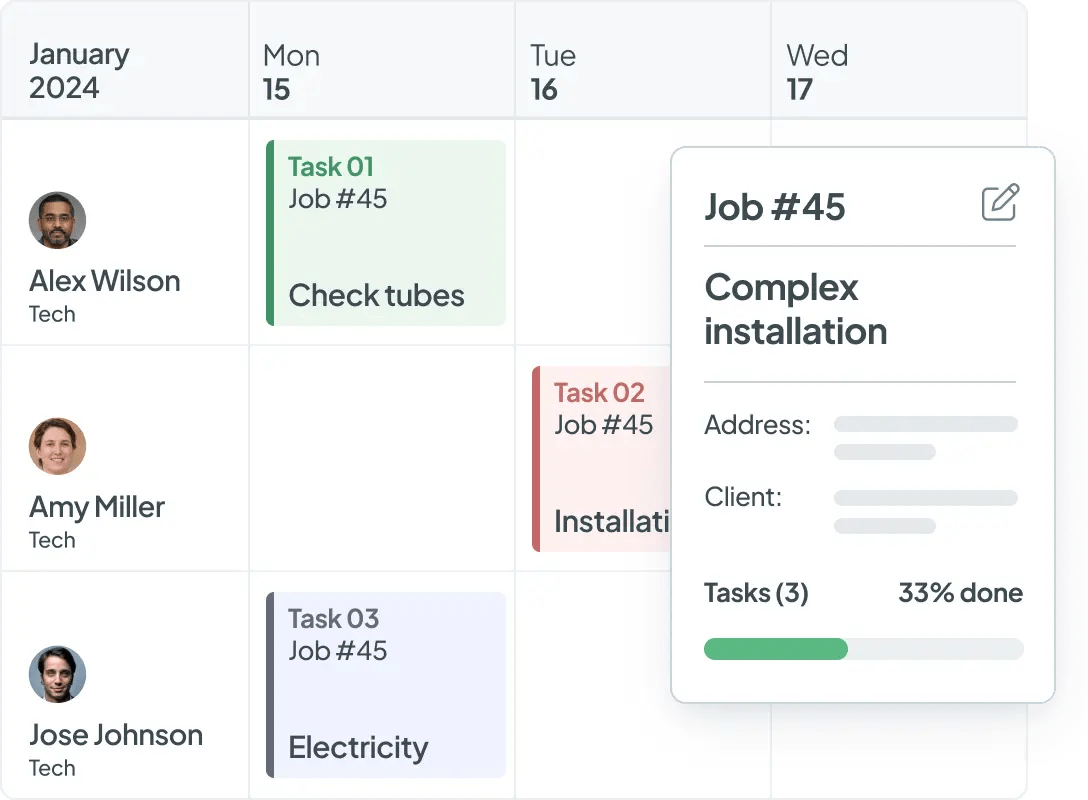Select Jose Johnson's avatar
Image resolution: width=1088 pixels, height=800 pixels.
point(57,674)
